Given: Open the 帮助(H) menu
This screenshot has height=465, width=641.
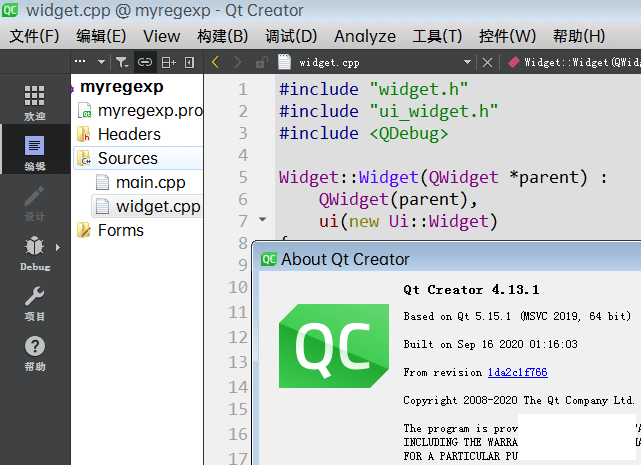Looking at the screenshot, I should click(579, 36).
